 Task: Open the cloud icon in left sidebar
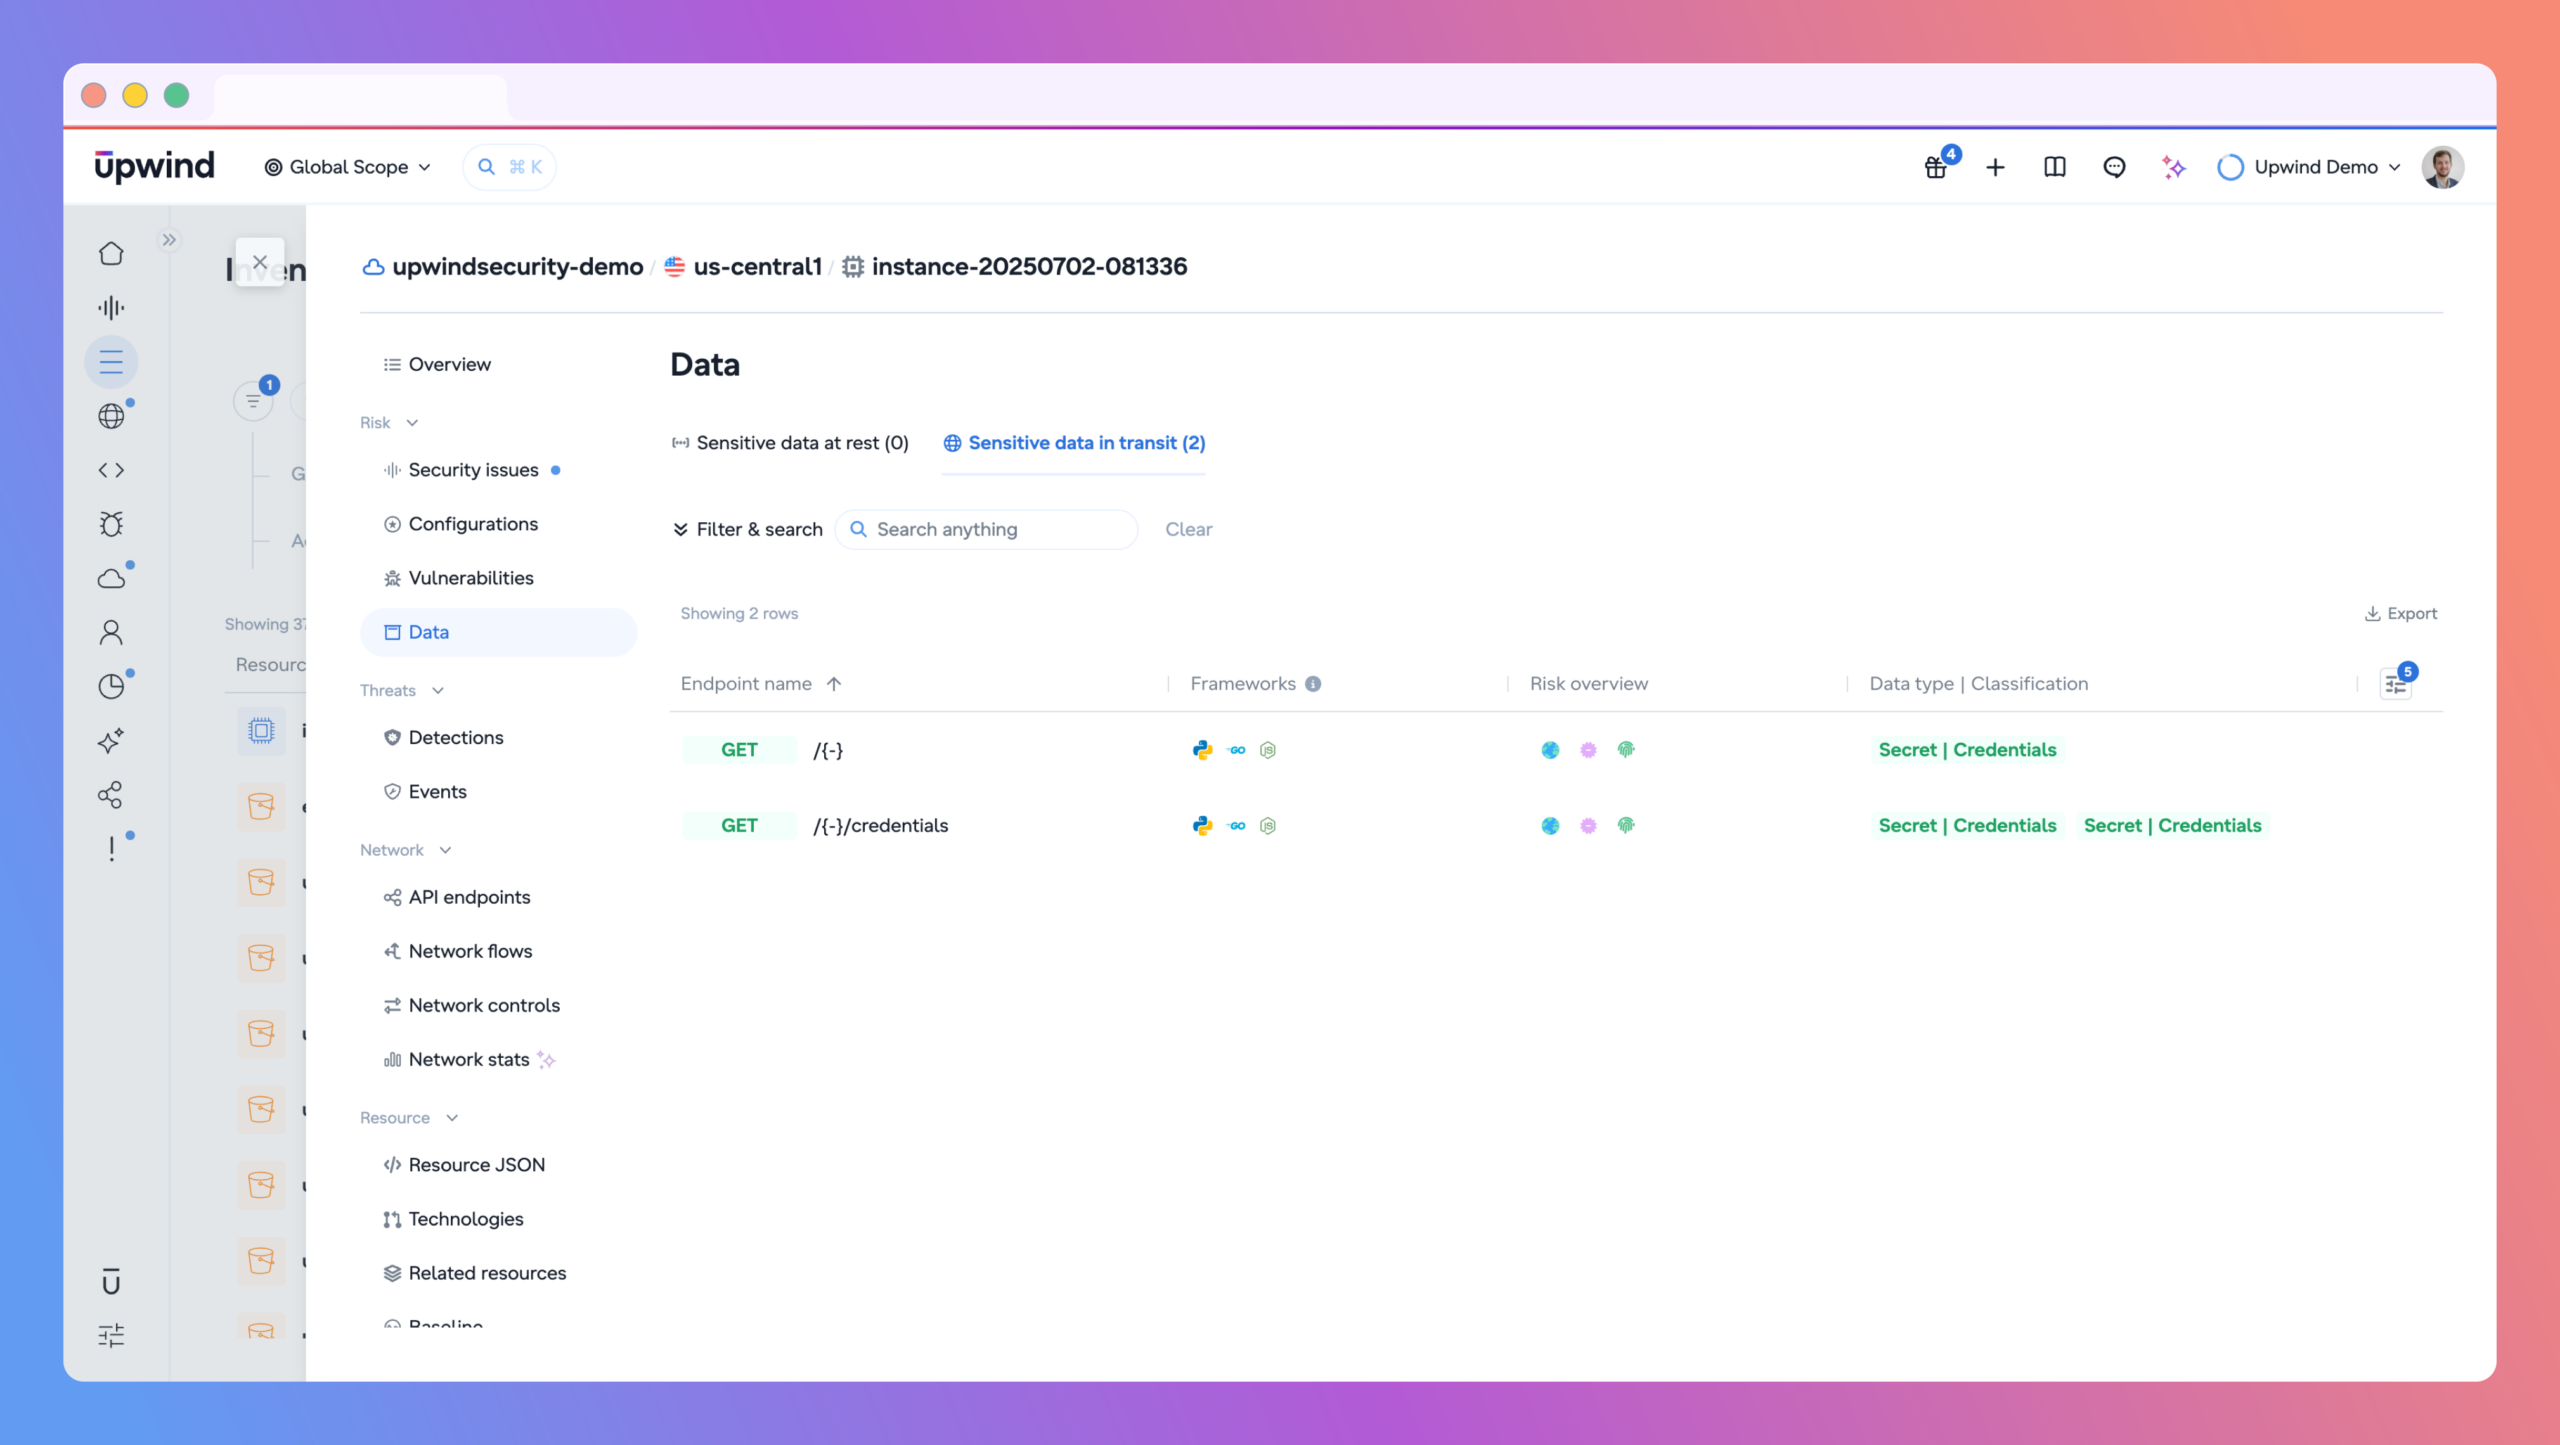tap(111, 578)
